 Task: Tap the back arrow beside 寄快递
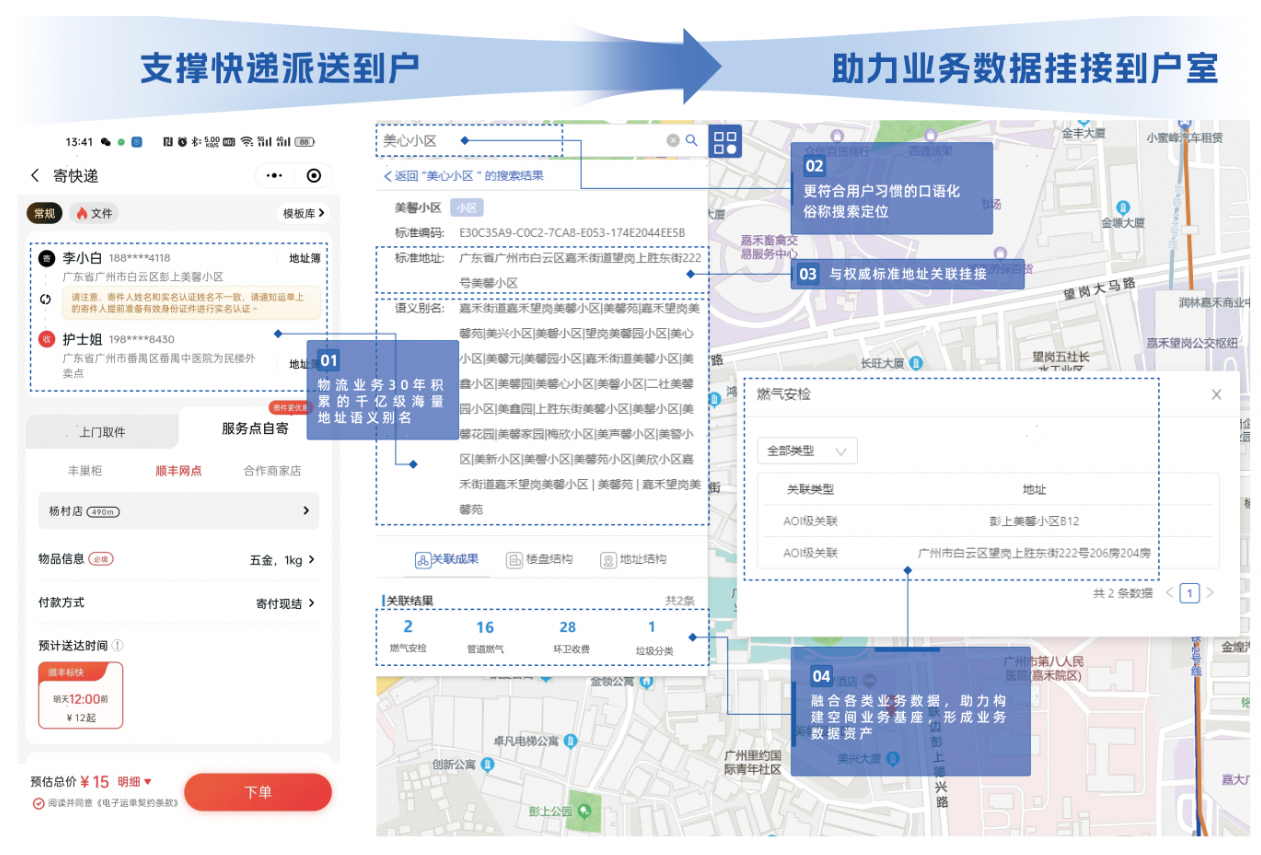click(36, 176)
